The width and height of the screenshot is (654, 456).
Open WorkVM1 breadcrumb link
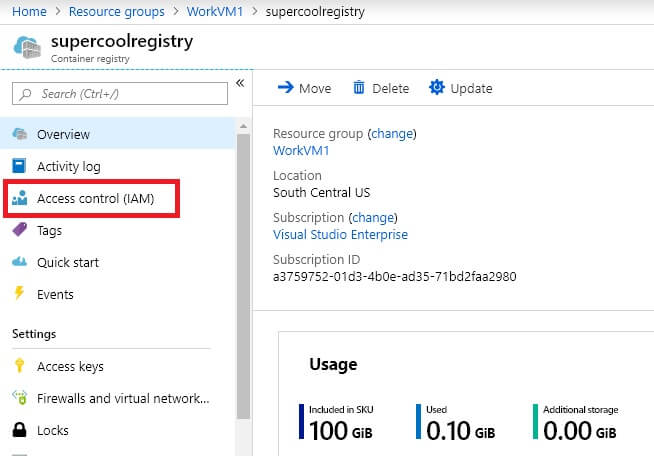[x=215, y=11]
